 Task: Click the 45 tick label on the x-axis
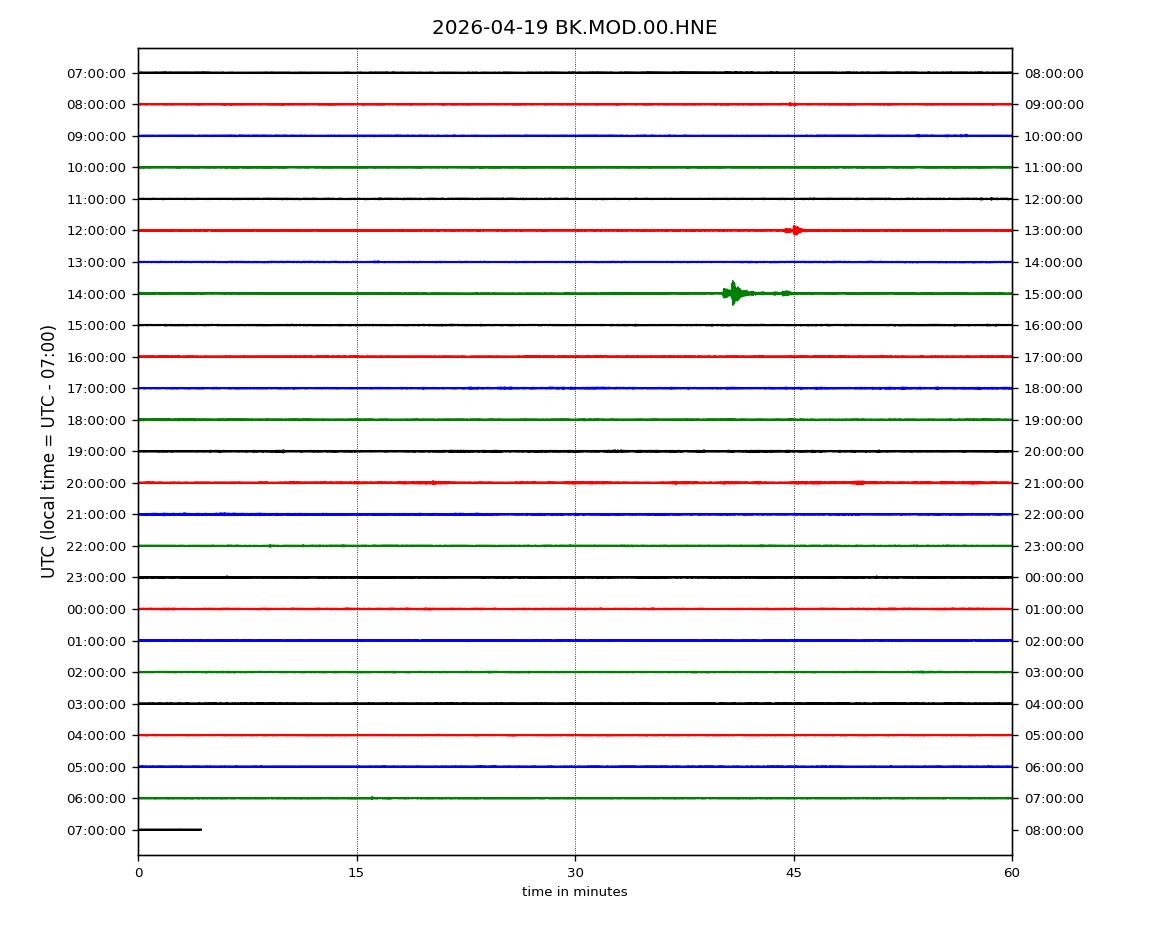[x=793, y=873]
